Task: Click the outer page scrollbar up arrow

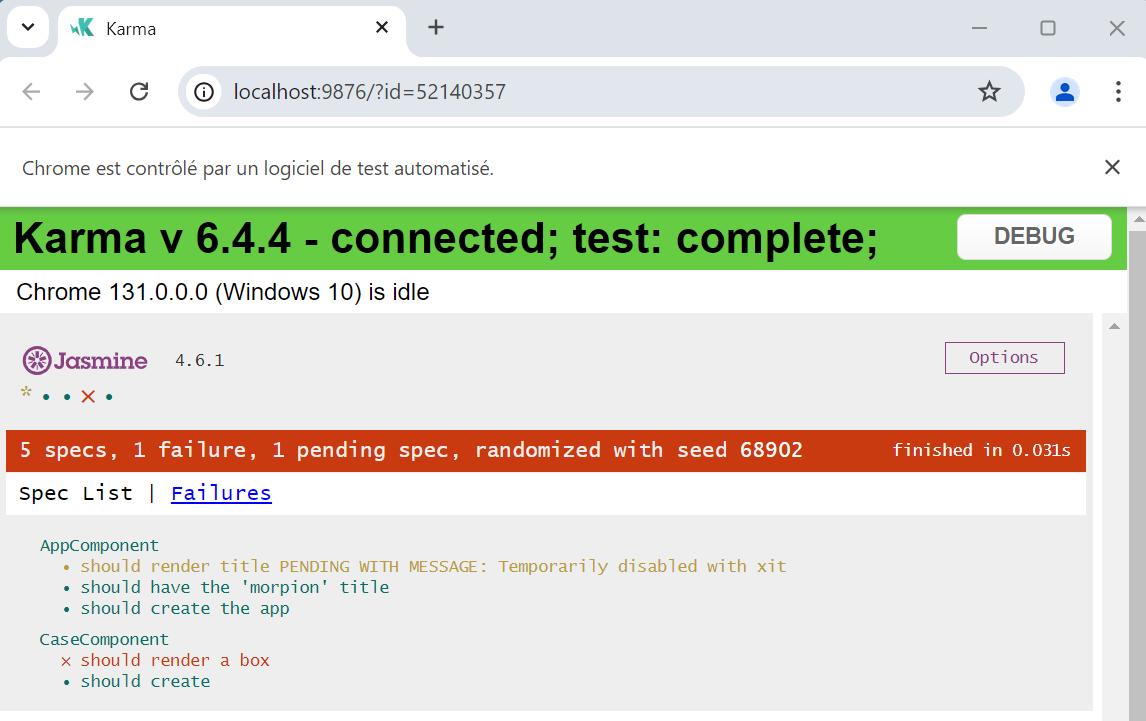Action: pyautogui.click(x=1138, y=219)
